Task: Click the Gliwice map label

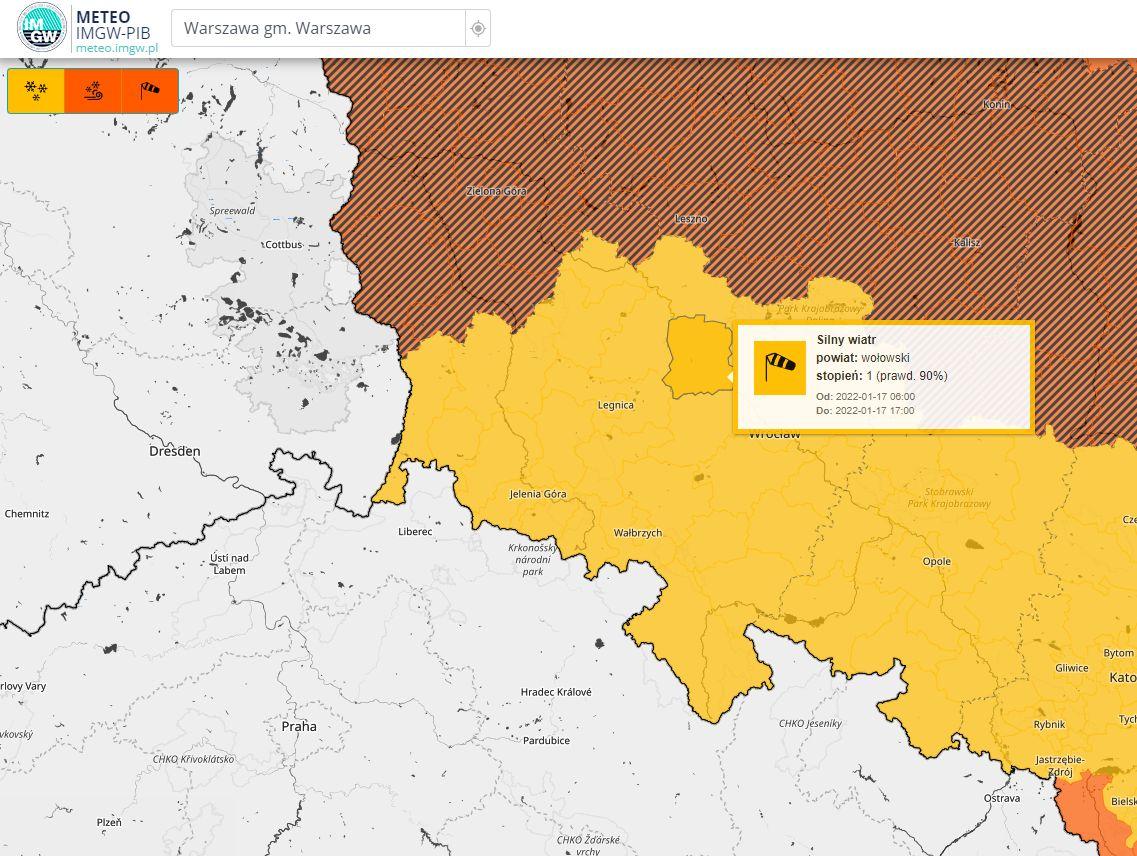Action: click(x=1072, y=668)
